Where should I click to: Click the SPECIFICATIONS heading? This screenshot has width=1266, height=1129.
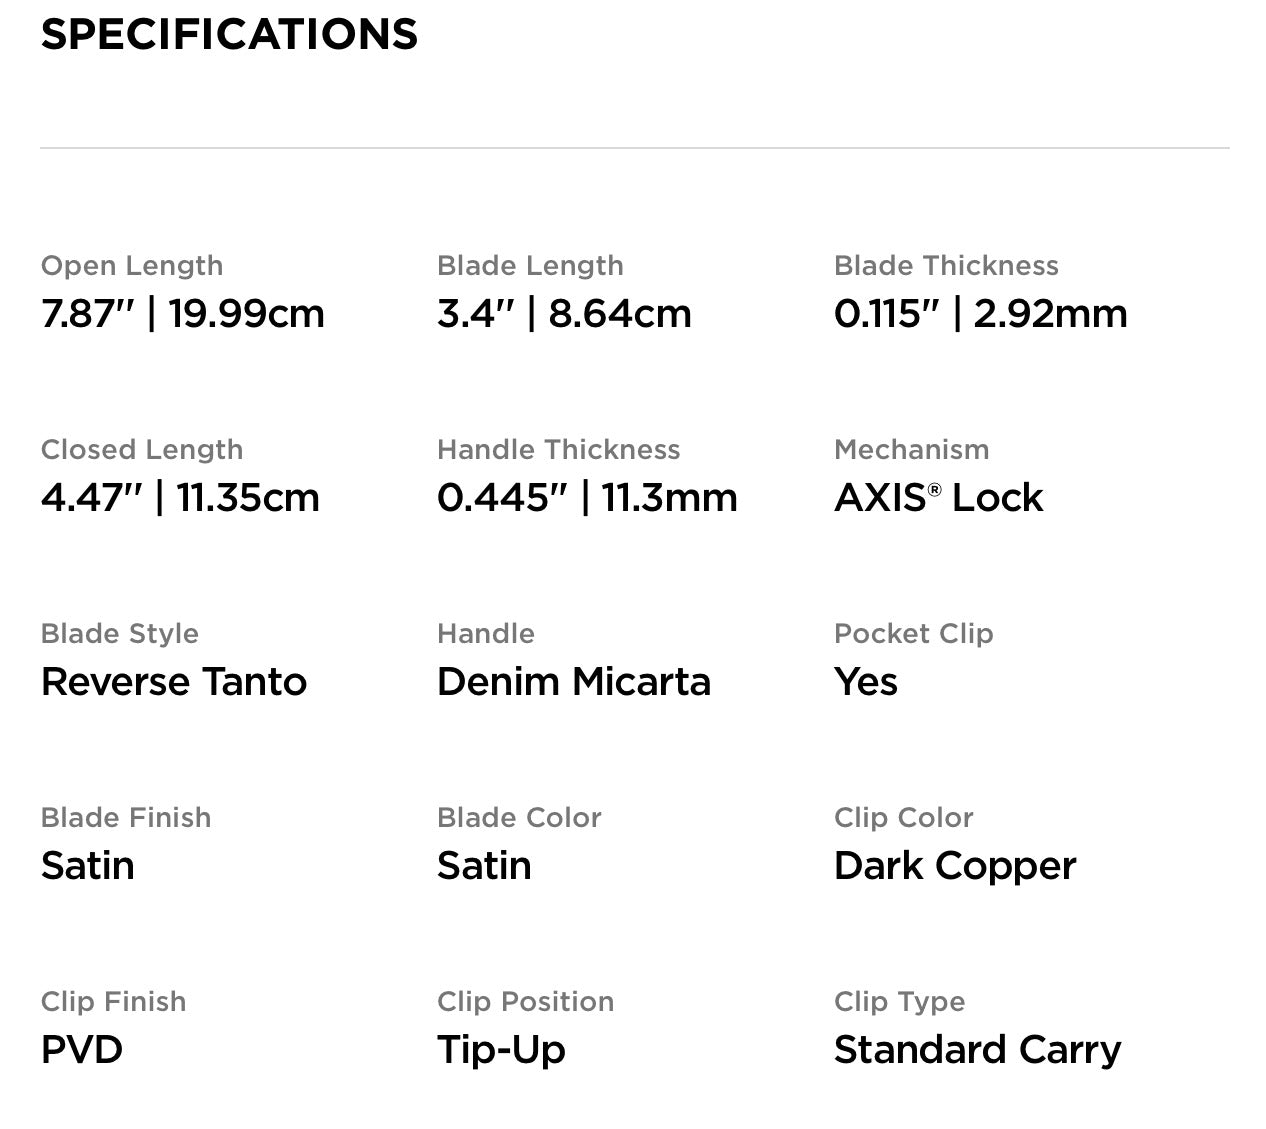click(x=229, y=34)
